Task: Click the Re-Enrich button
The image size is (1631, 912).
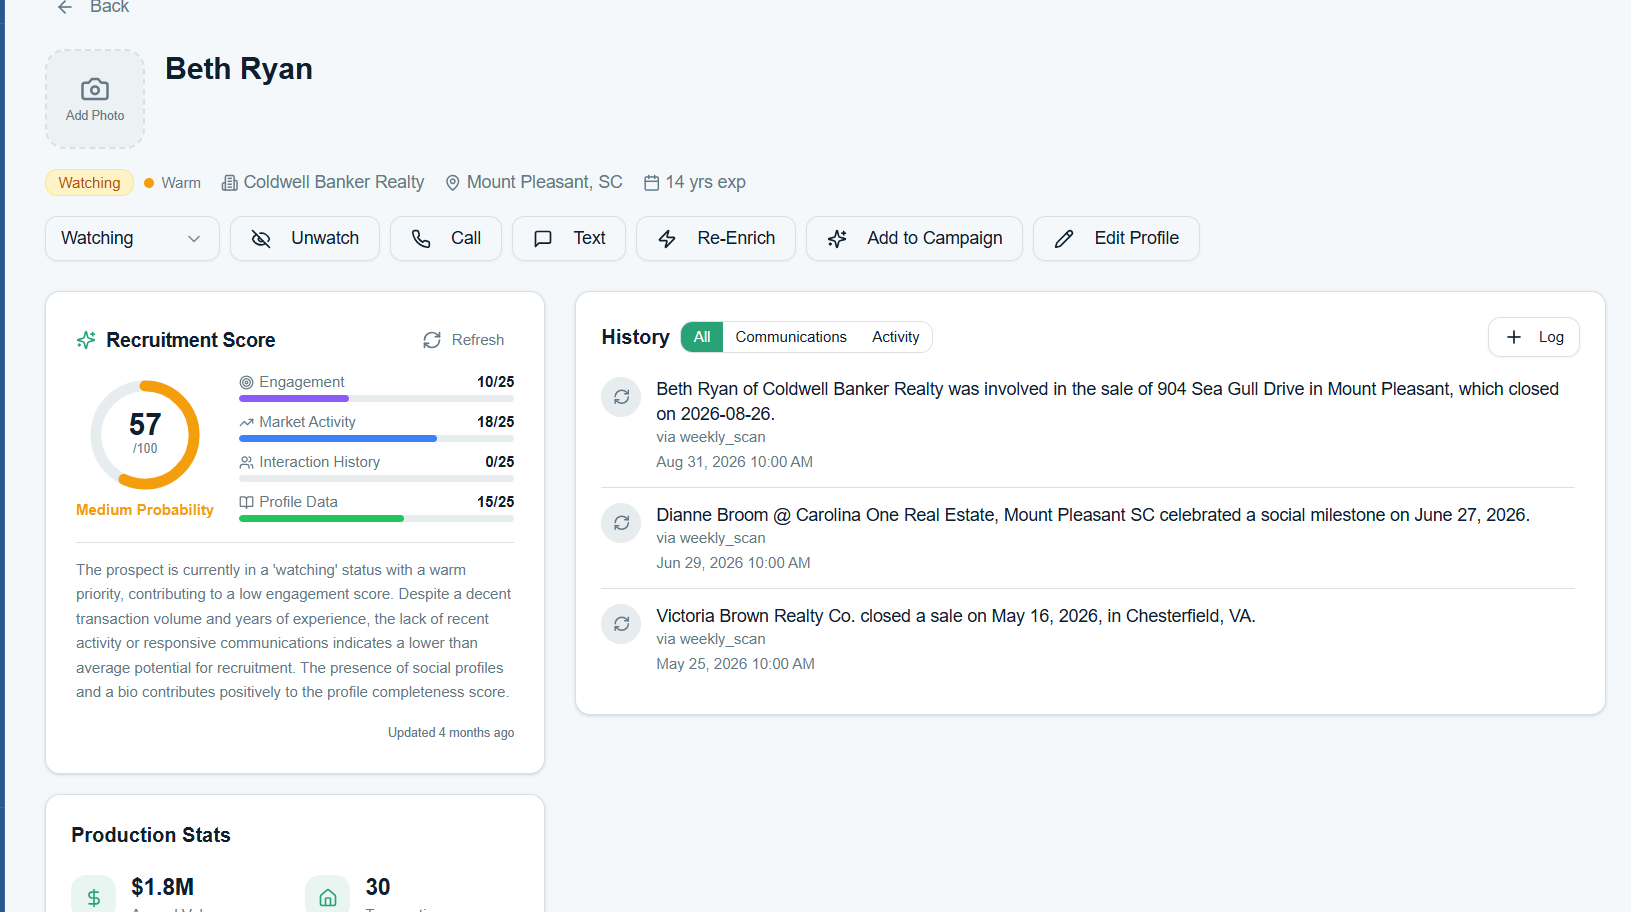Action: (x=716, y=238)
